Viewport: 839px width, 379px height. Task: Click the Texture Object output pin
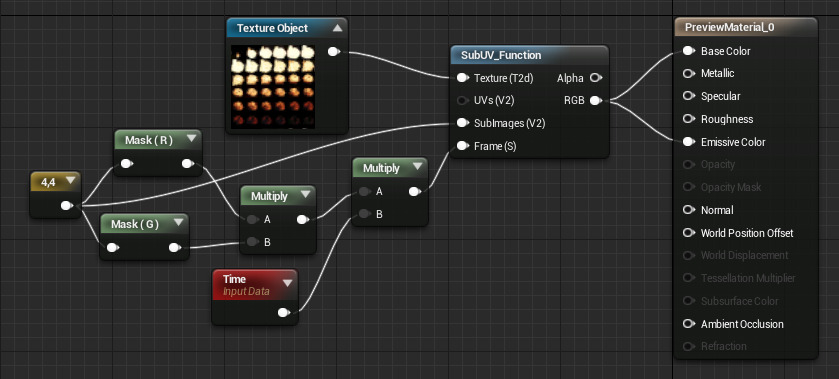coord(333,51)
